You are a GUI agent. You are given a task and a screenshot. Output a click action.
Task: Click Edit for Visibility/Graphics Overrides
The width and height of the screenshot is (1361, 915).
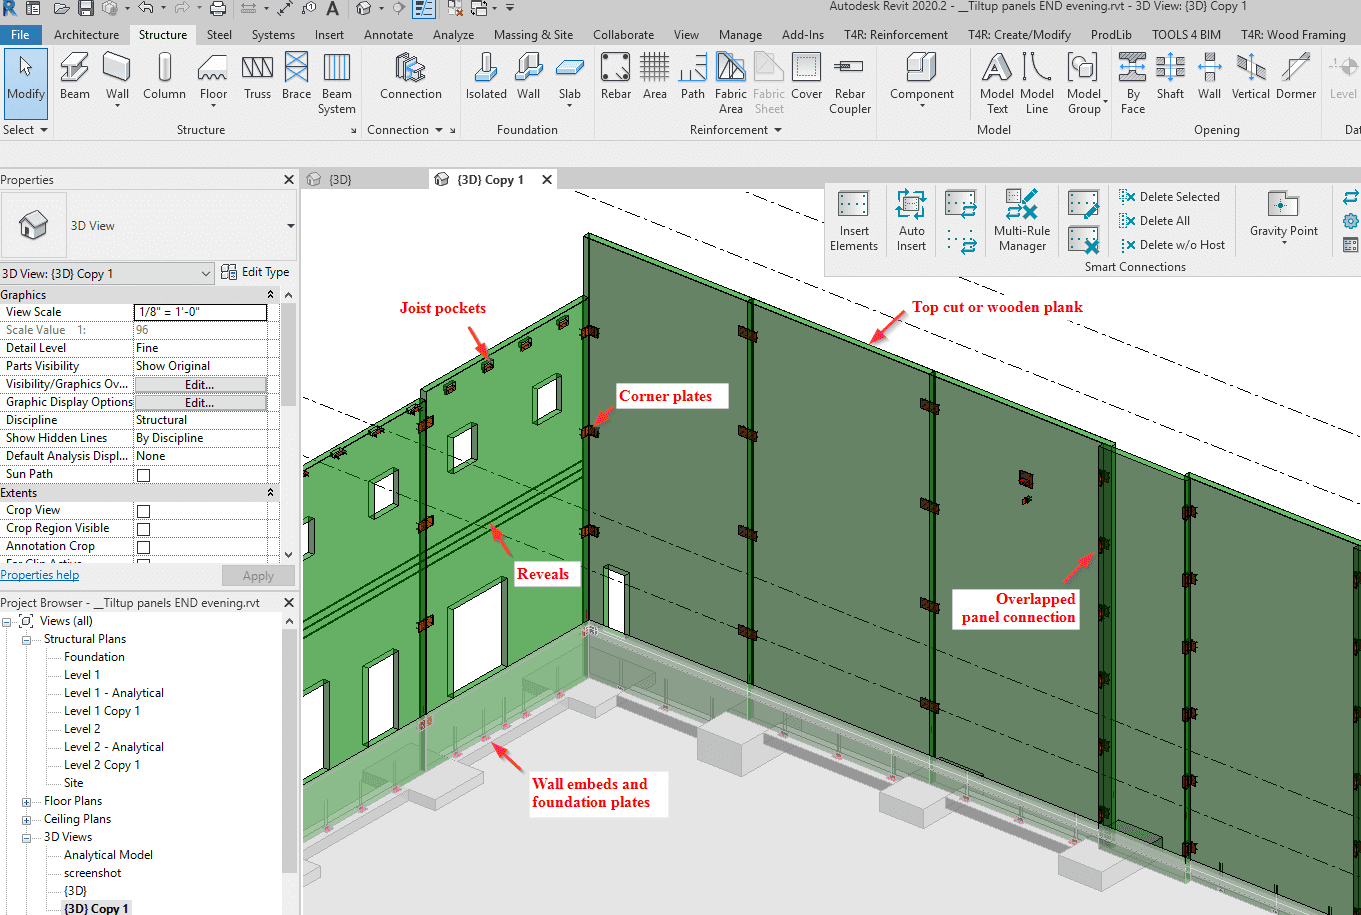200,385
